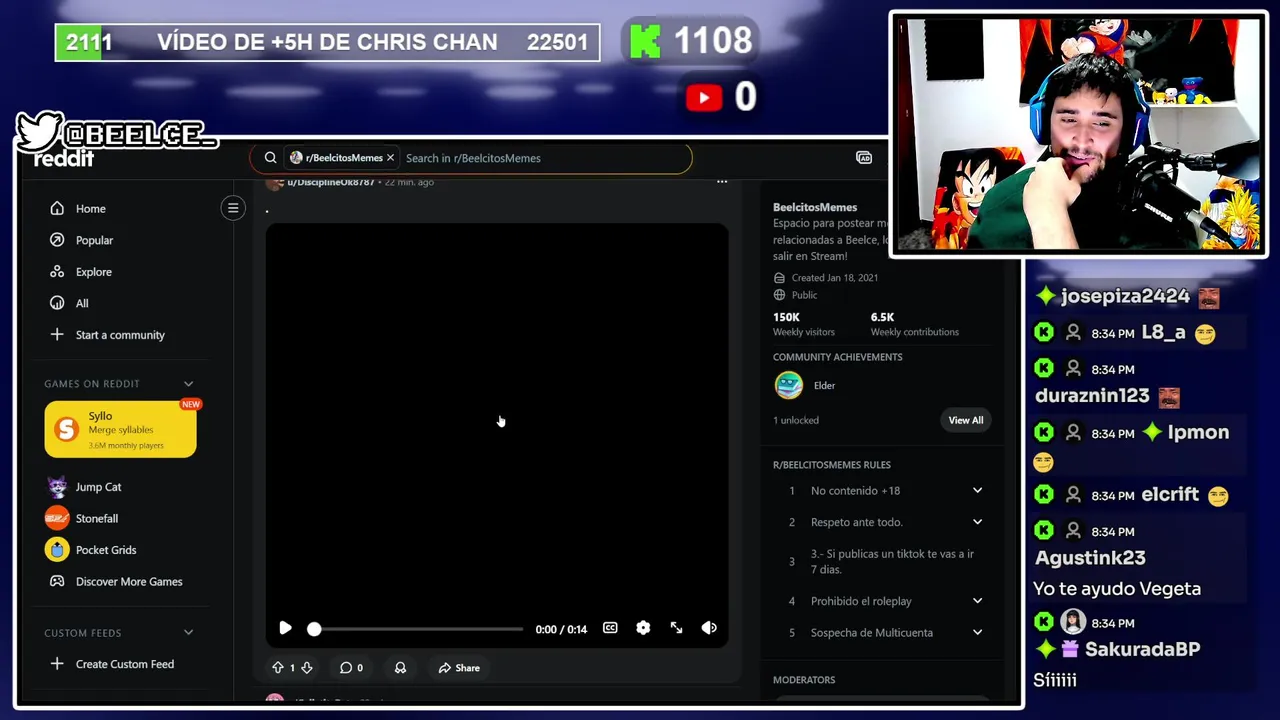
Task: Remove the r/BeelcitosMemes search filter chip
Action: [390, 158]
